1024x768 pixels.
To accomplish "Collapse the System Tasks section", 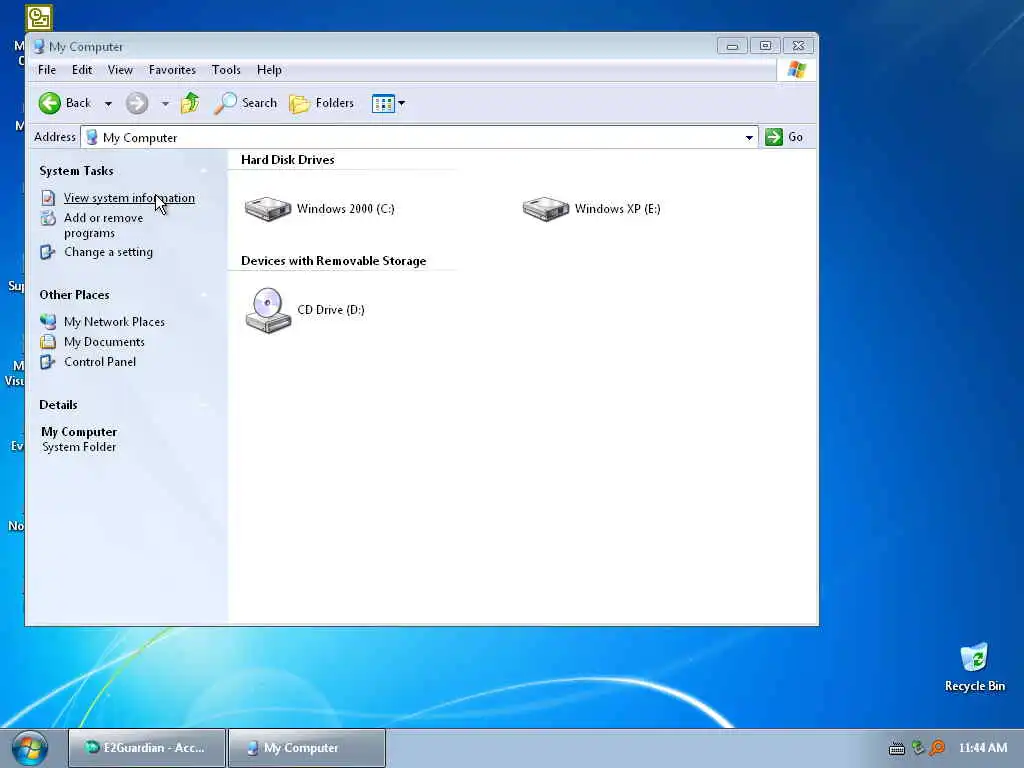I will [x=204, y=171].
